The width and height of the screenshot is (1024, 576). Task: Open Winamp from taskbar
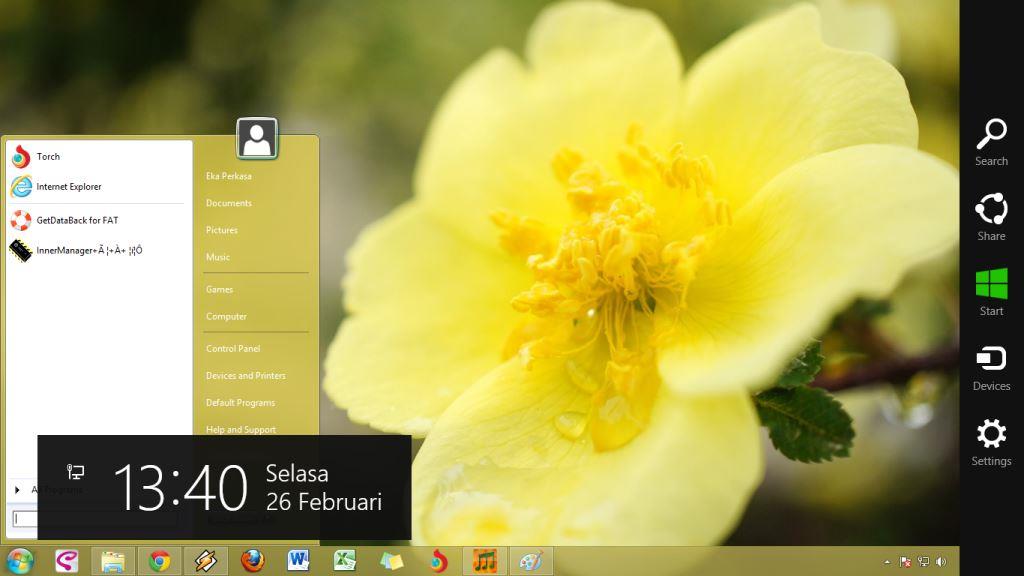206,561
